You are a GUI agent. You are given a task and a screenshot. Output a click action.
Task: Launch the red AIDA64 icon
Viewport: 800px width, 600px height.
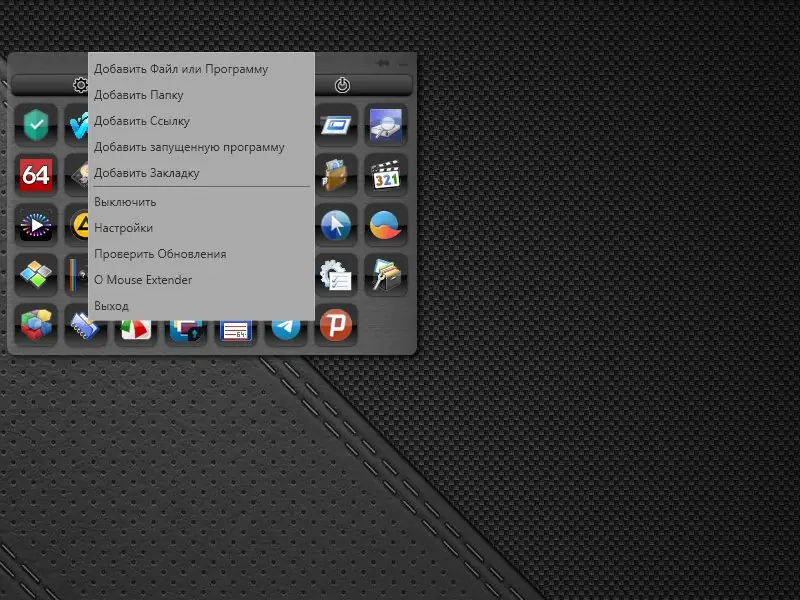[x=36, y=175]
